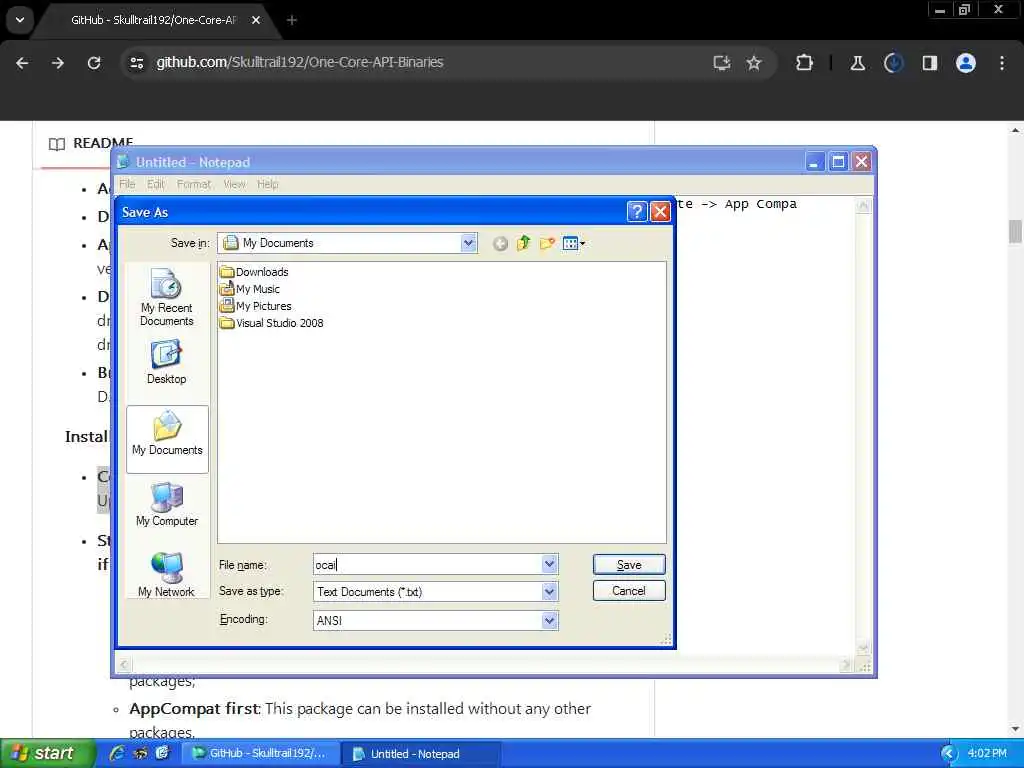Click the browser forward arrow
The height and width of the screenshot is (768, 1024).
(58, 63)
